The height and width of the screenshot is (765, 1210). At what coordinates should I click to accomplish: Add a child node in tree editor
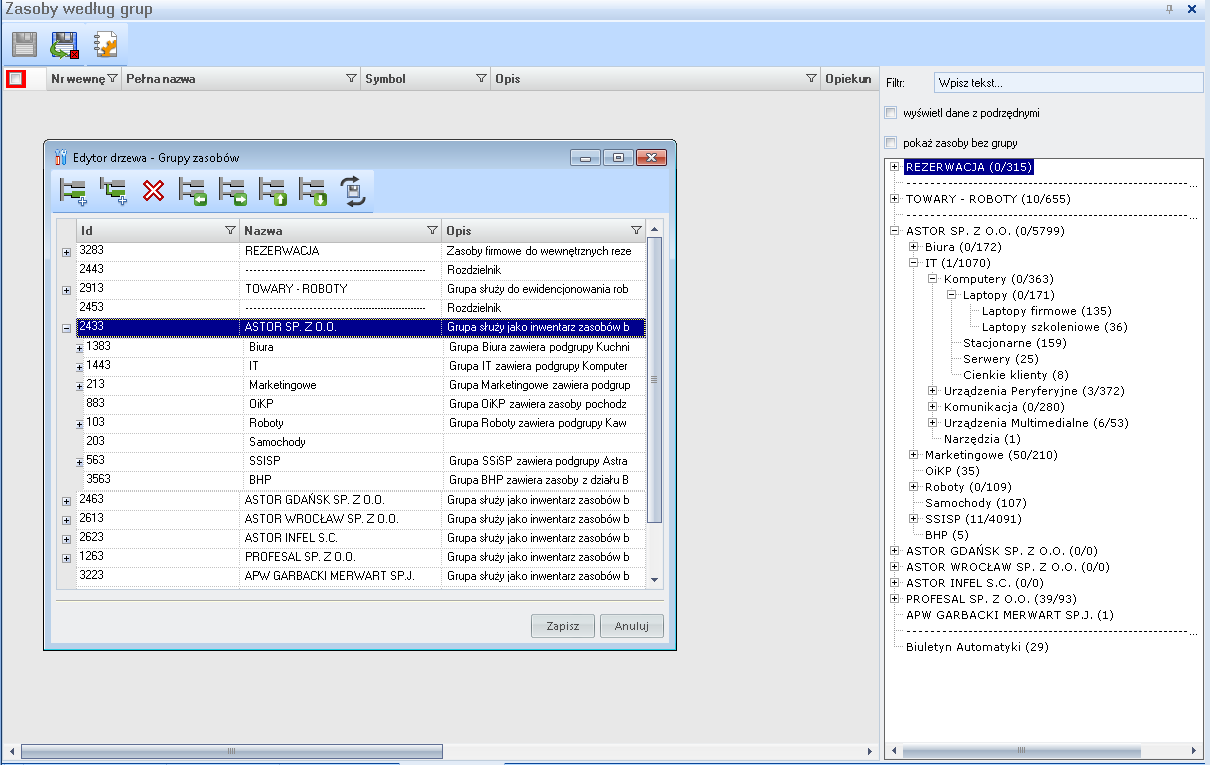coord(113,190)
